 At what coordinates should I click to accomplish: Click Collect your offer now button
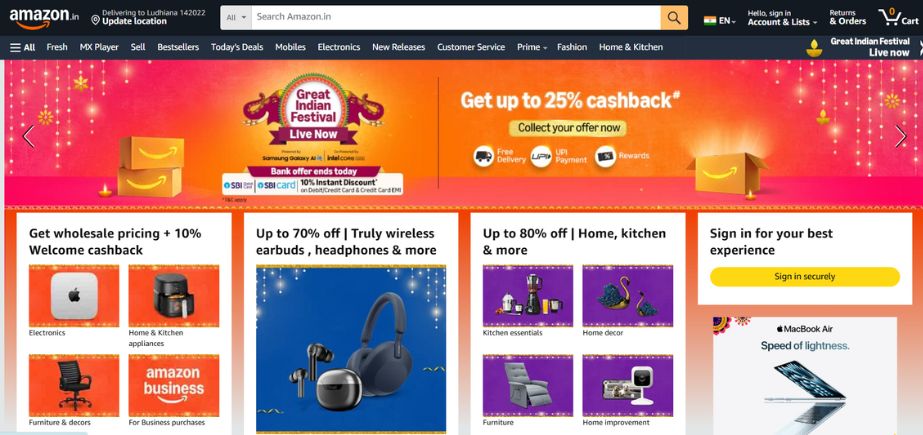(568, 128)
